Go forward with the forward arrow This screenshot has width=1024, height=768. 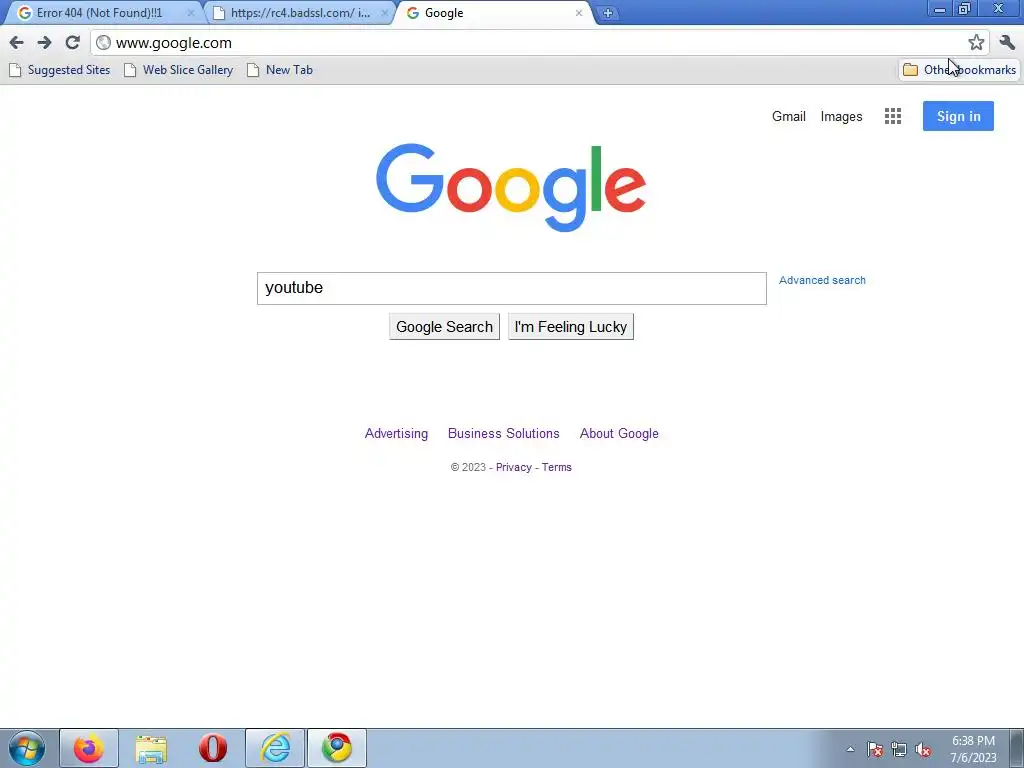(44, 43)
